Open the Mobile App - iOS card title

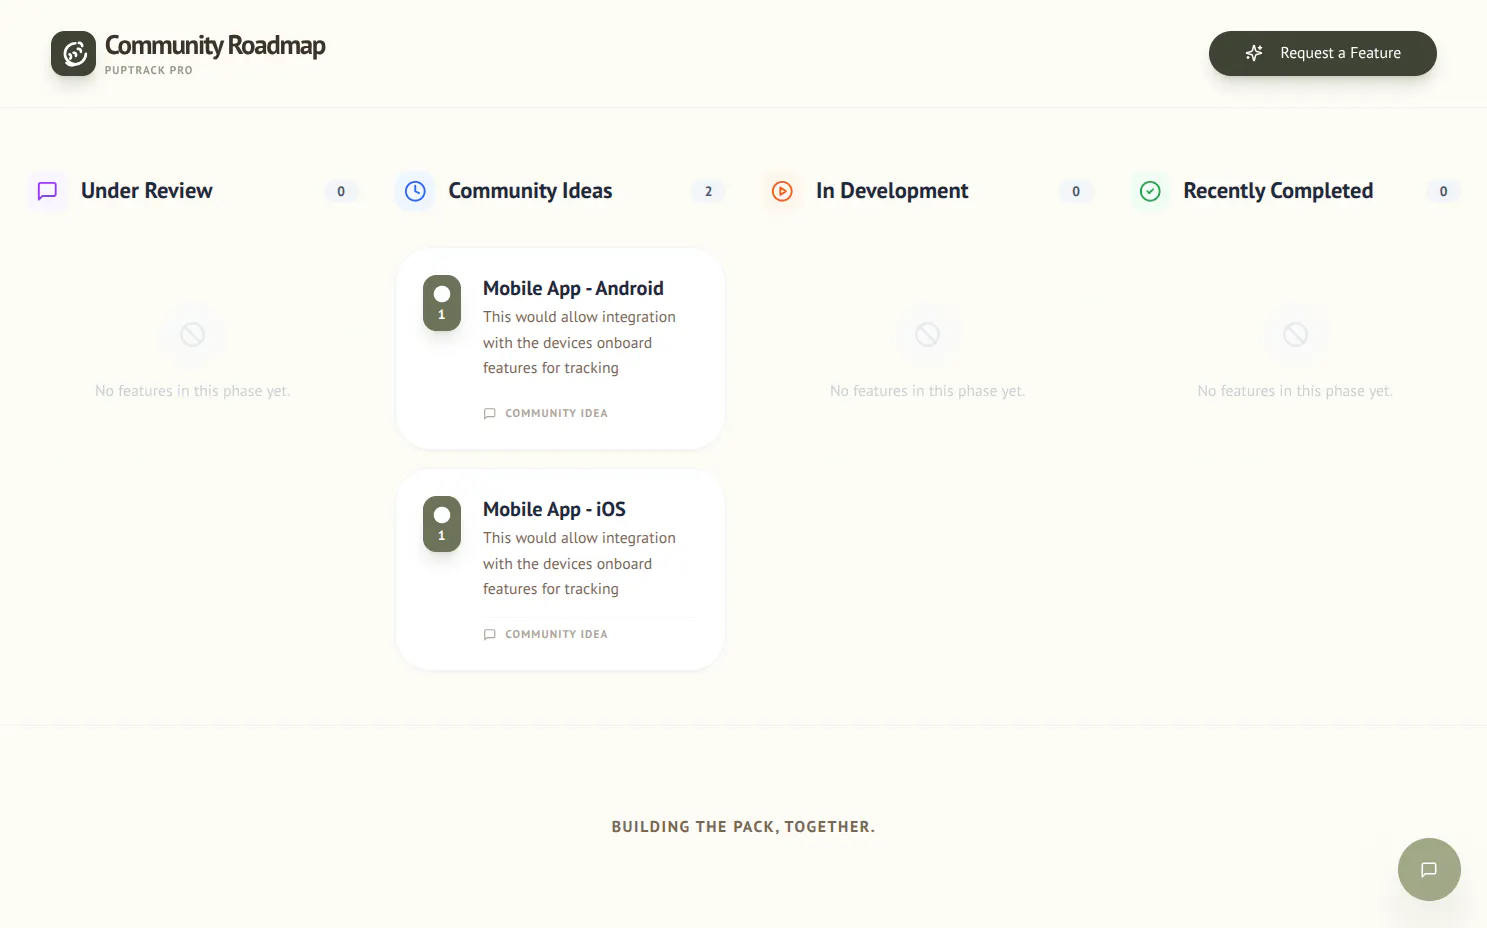(554, 509)
